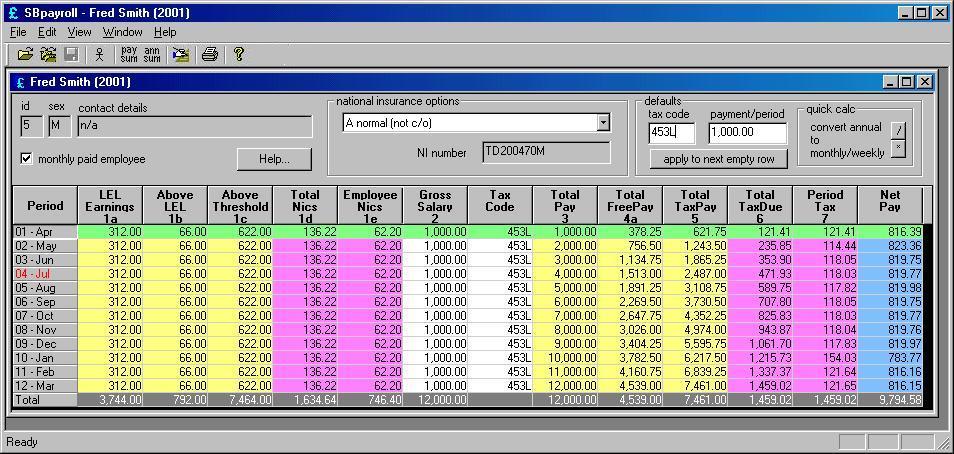Click Net Pay cell 823.36 for May
This screenshot has height=454, width=954.
pos(890,246)
